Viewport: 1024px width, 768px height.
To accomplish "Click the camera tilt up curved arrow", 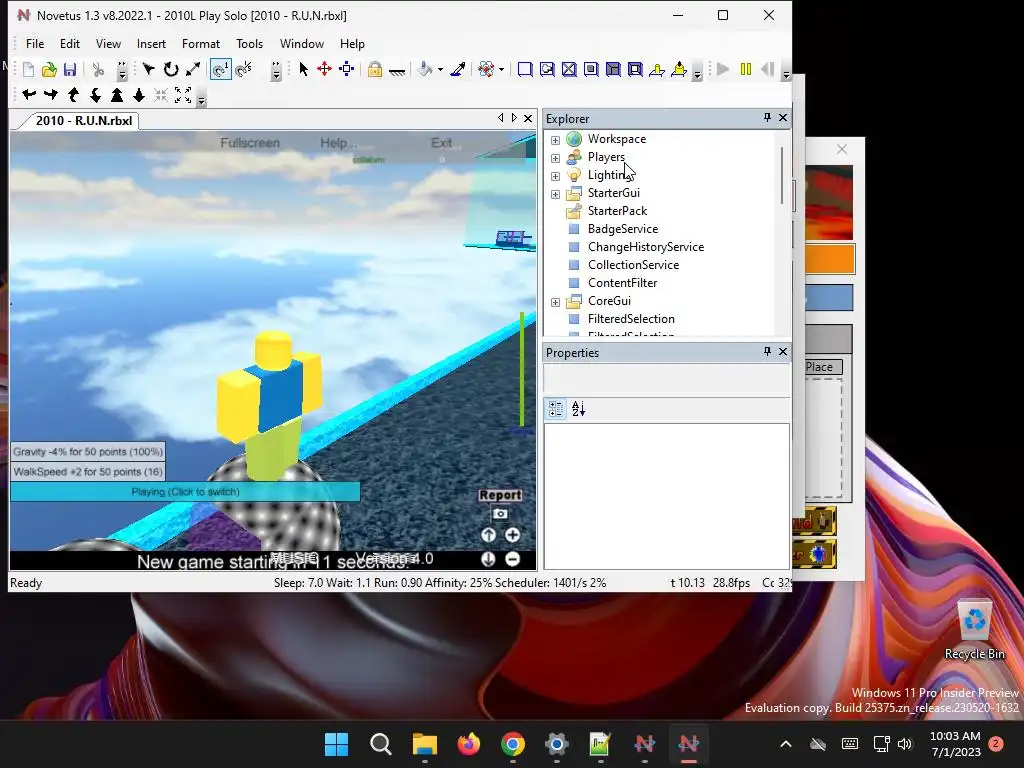I will pyautogui.click(x=73, y=95).
